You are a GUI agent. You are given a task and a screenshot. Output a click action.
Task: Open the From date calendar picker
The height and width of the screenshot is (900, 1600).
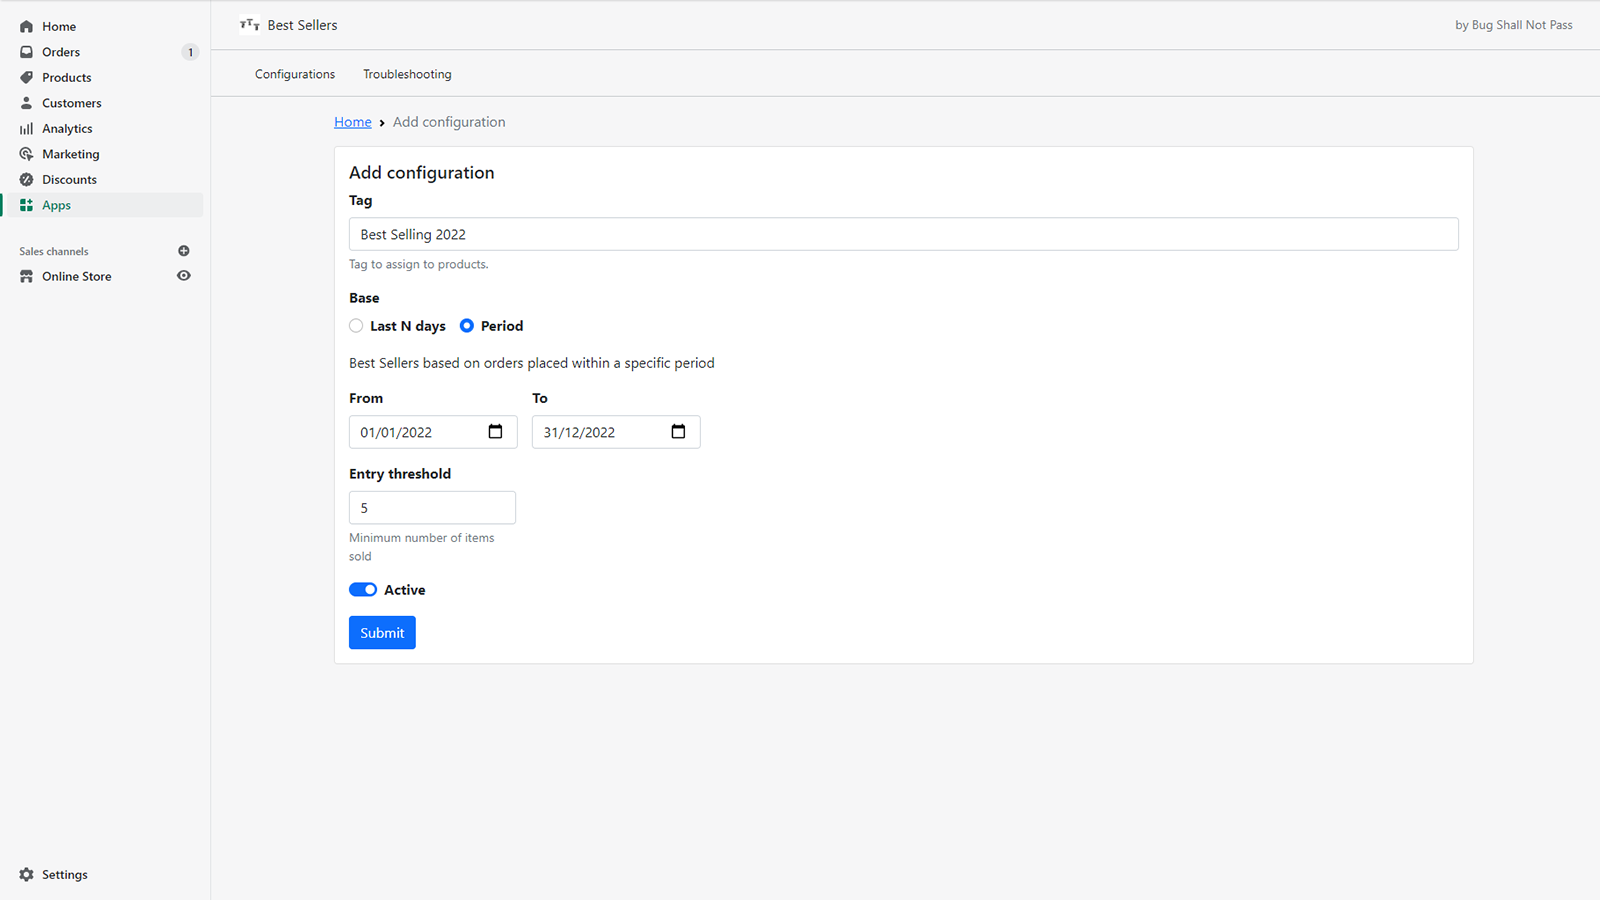pyautogui.click(x=495, y=432)
